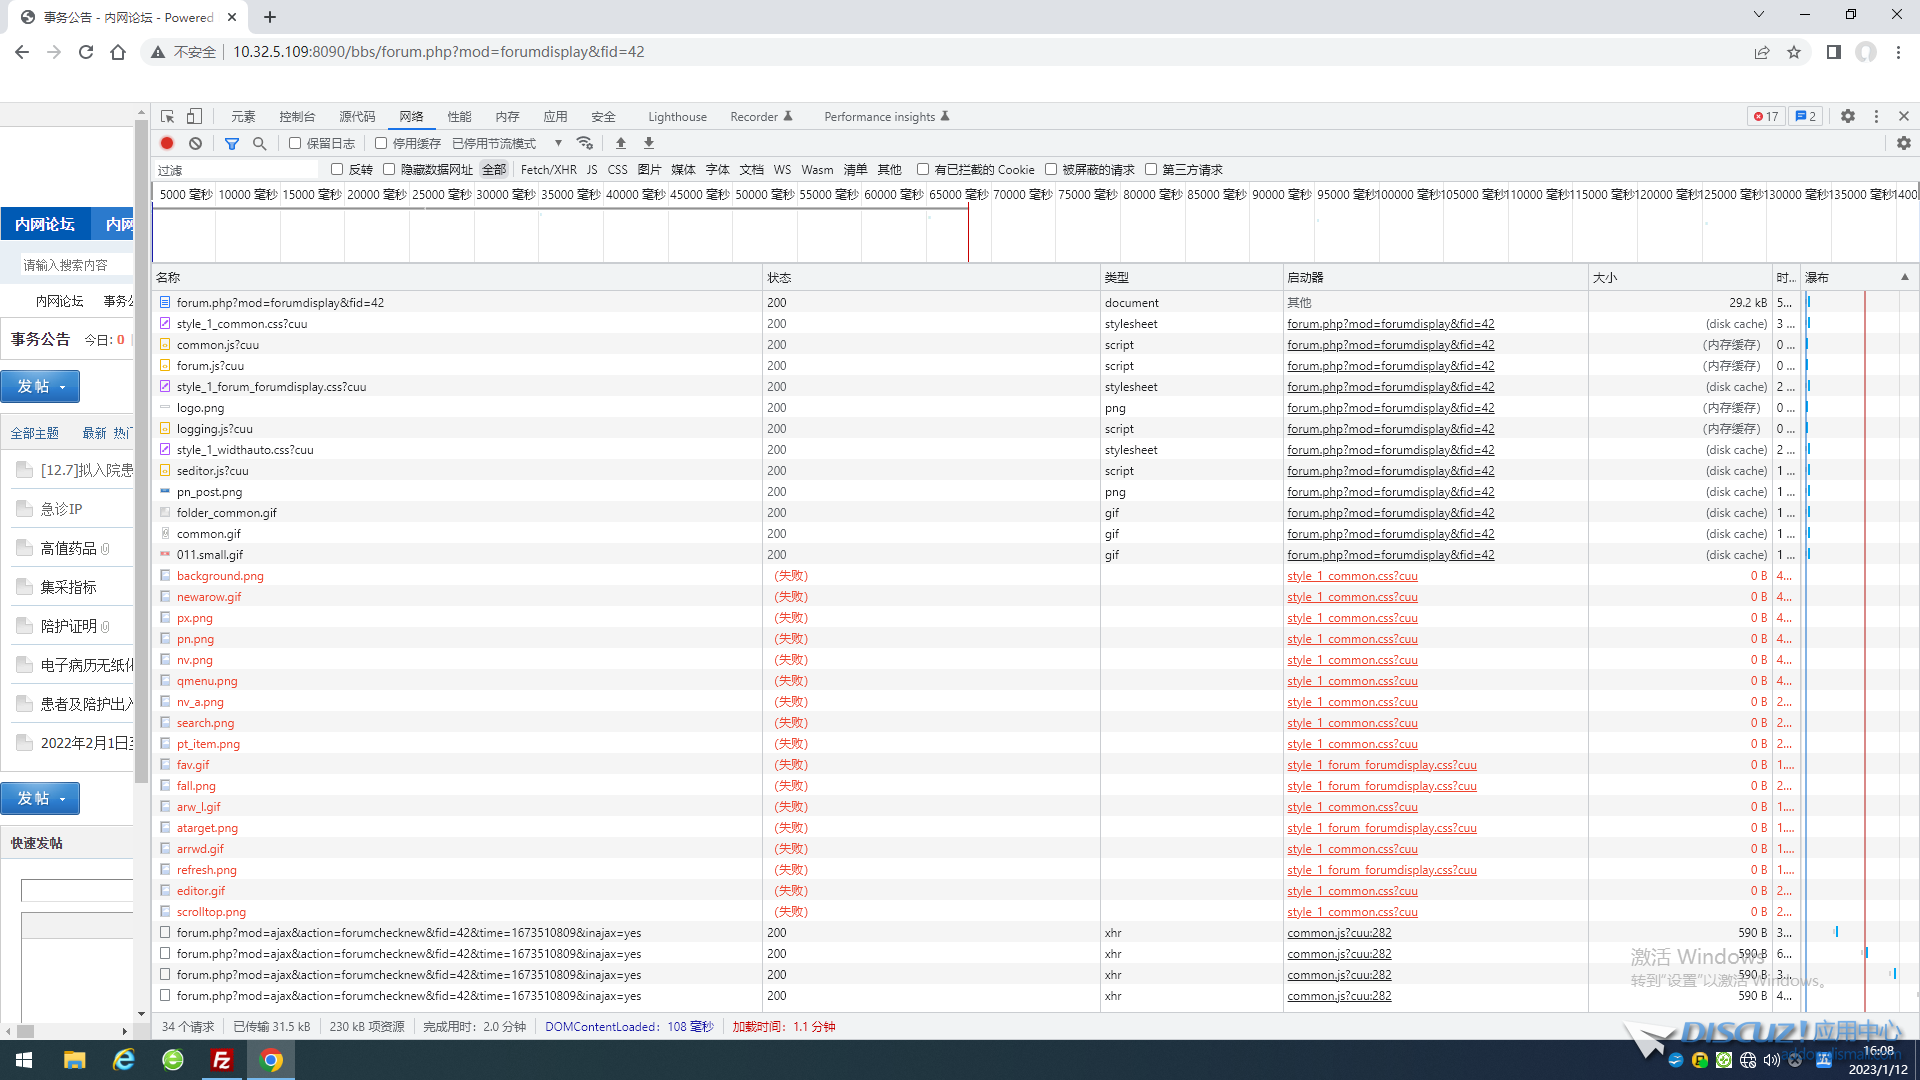
Task: Open the DevTools three-dot more menu
Action: pyautogui.click(x=1876, y=117)
